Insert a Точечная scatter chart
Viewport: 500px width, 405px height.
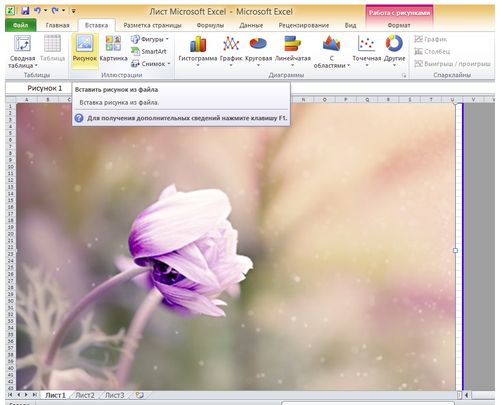(366, 51)
